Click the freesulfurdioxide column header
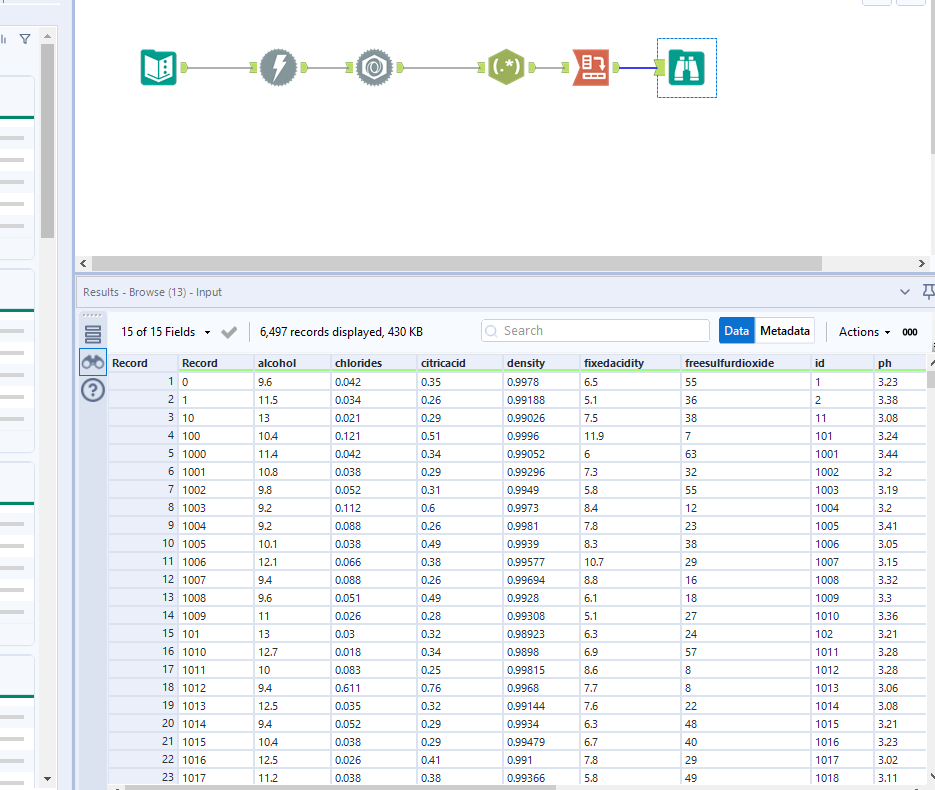 pyautogui.click(x=729, y=363)
